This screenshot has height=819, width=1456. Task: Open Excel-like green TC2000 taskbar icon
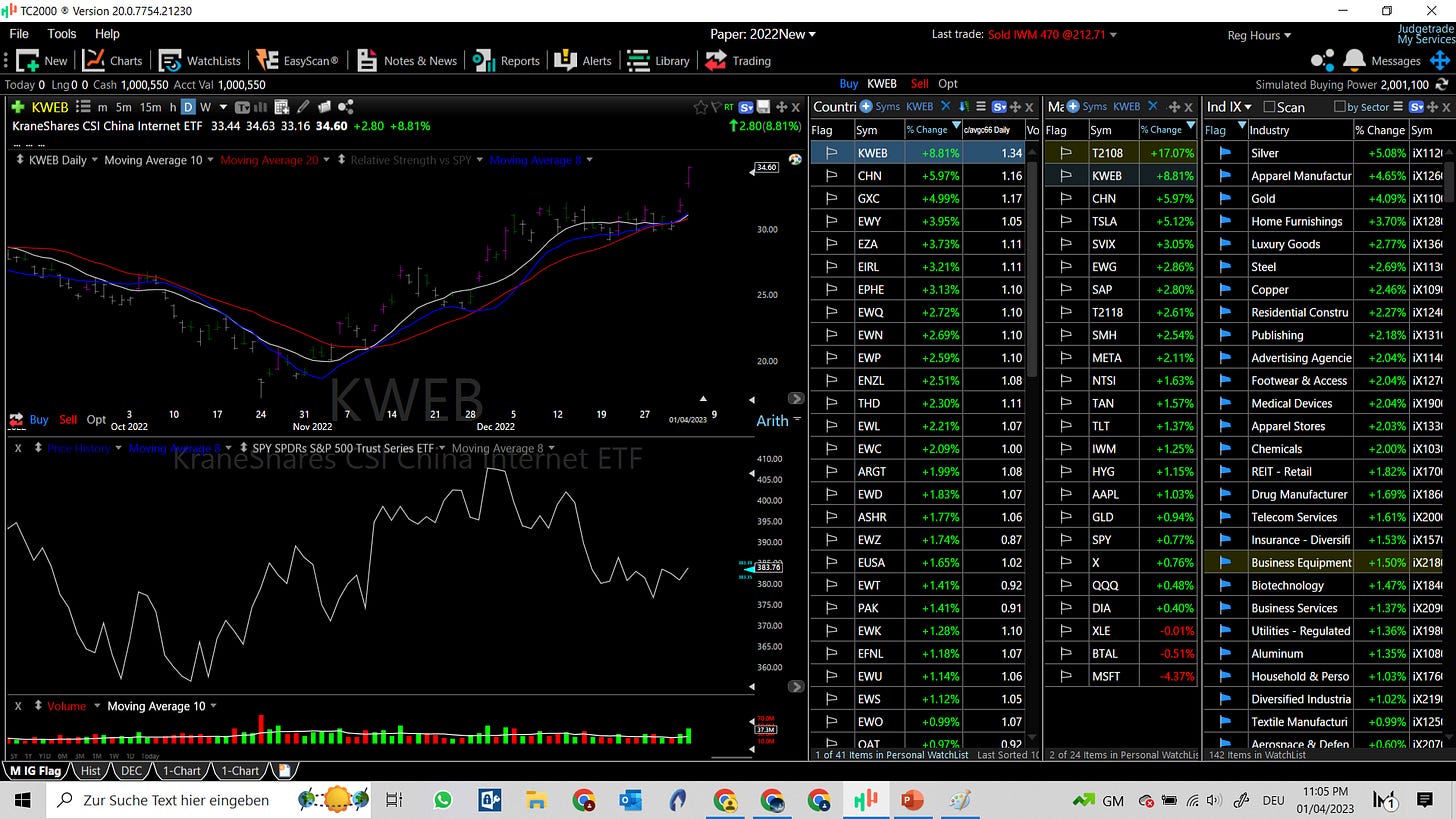(865, 800)
